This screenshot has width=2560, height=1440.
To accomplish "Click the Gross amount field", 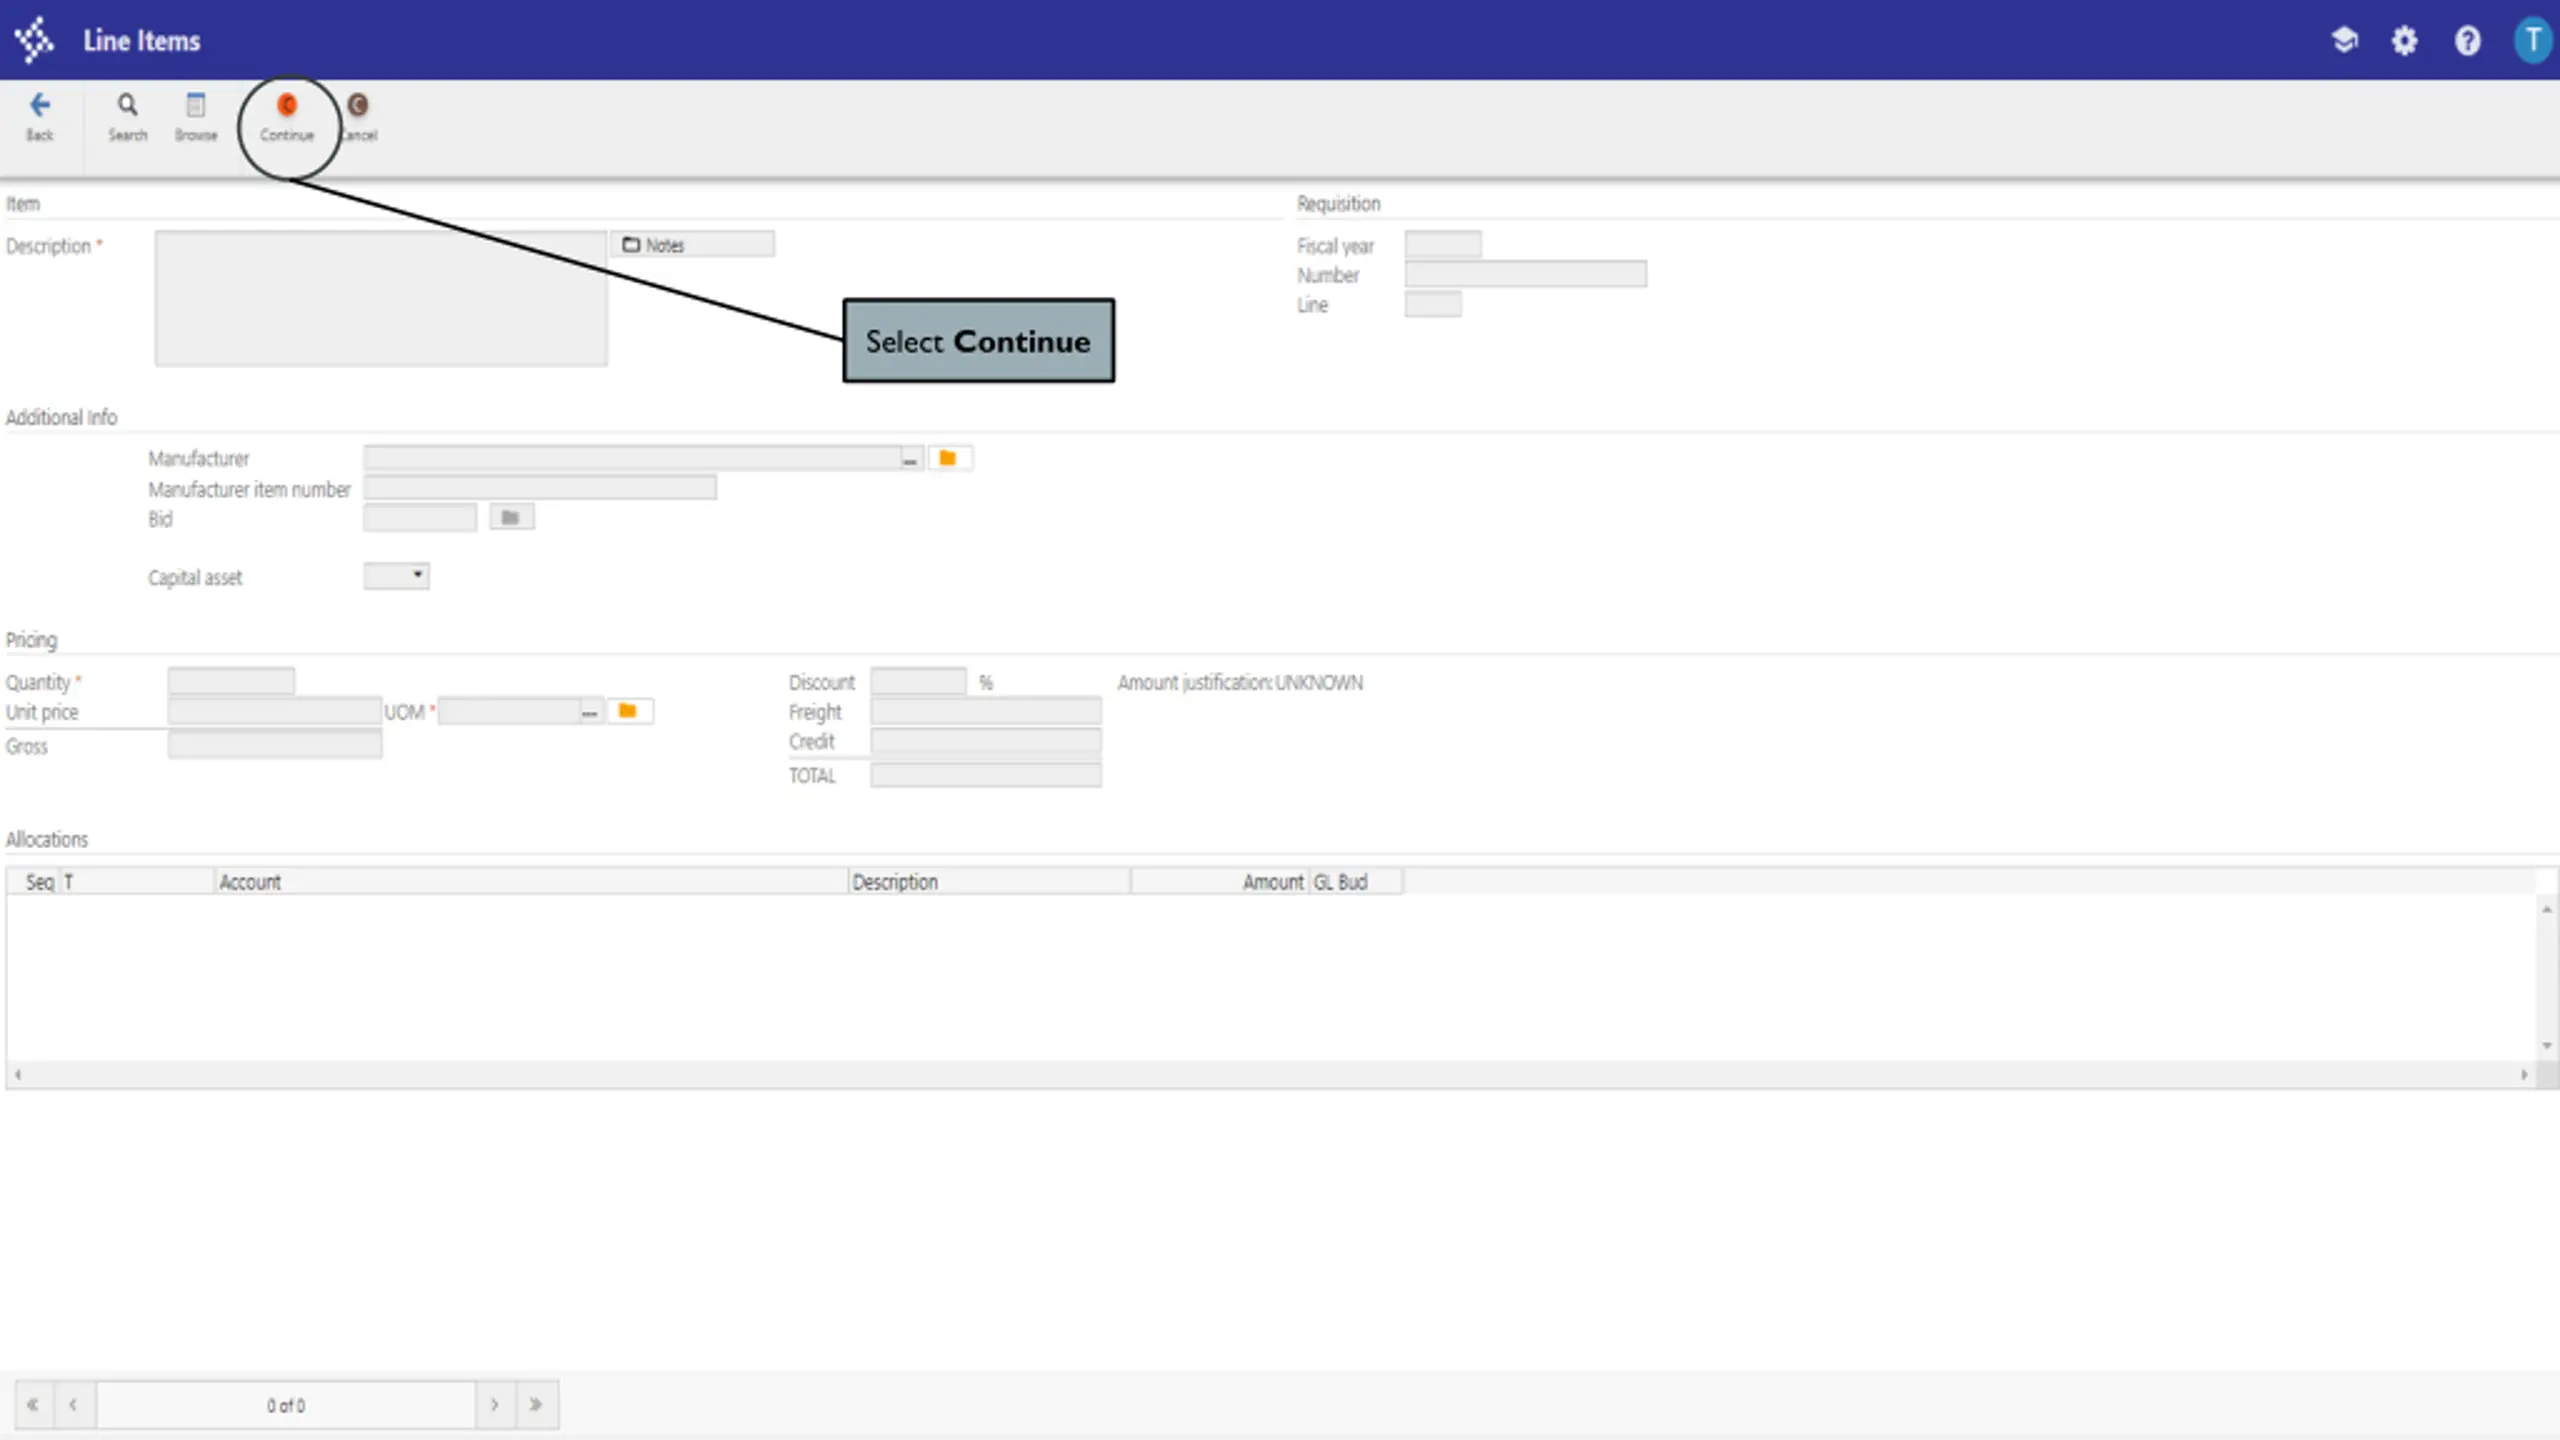I will coord(275,745).
